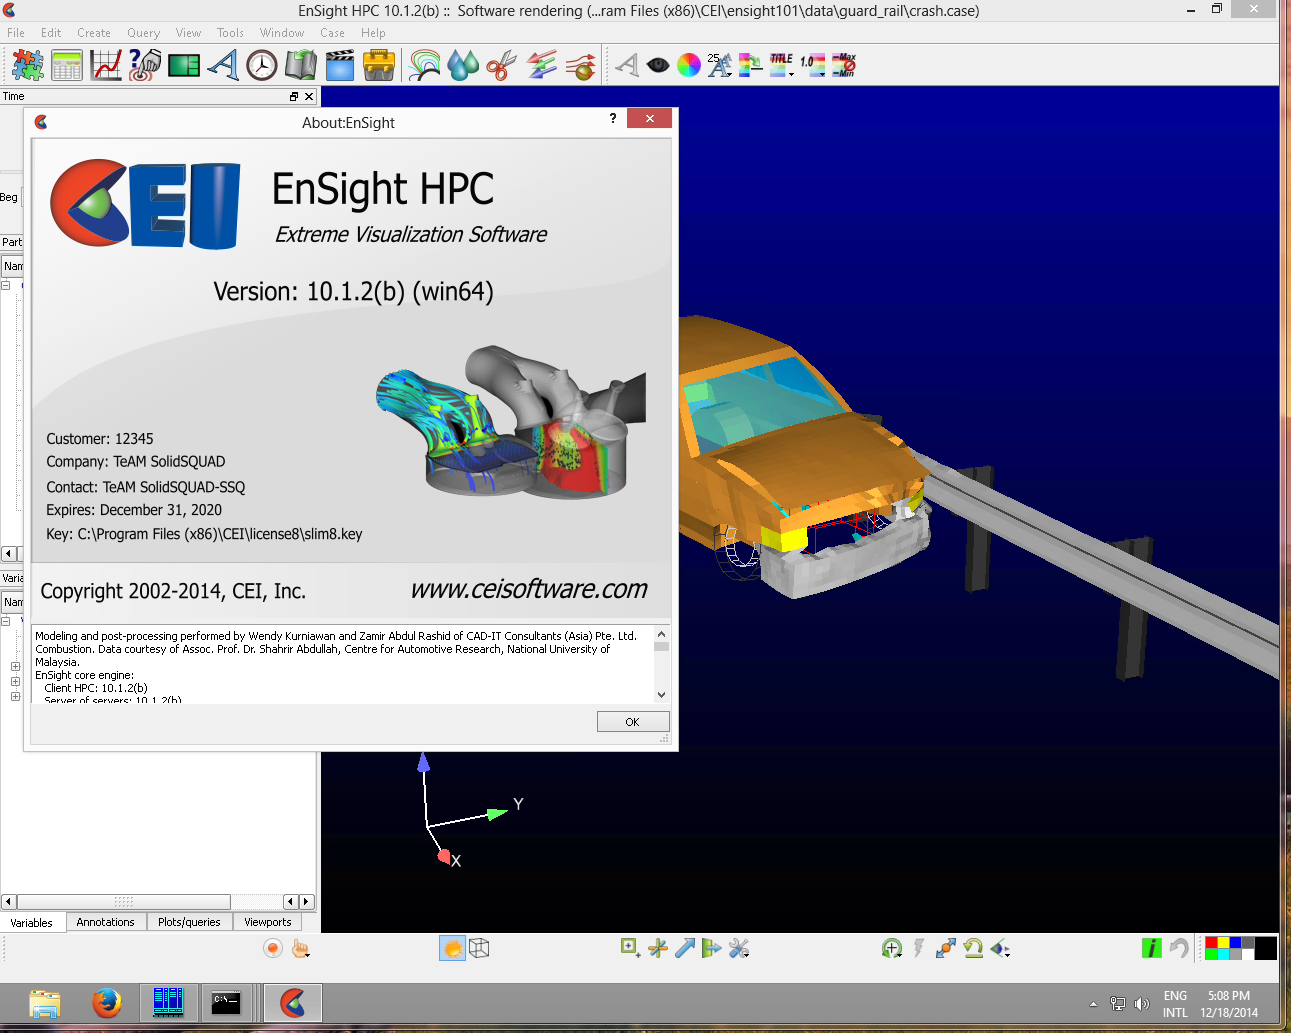The image size is (1291, 1033).
Task: Click OK in the About:EnSight dialog
Action: (633, 722)
